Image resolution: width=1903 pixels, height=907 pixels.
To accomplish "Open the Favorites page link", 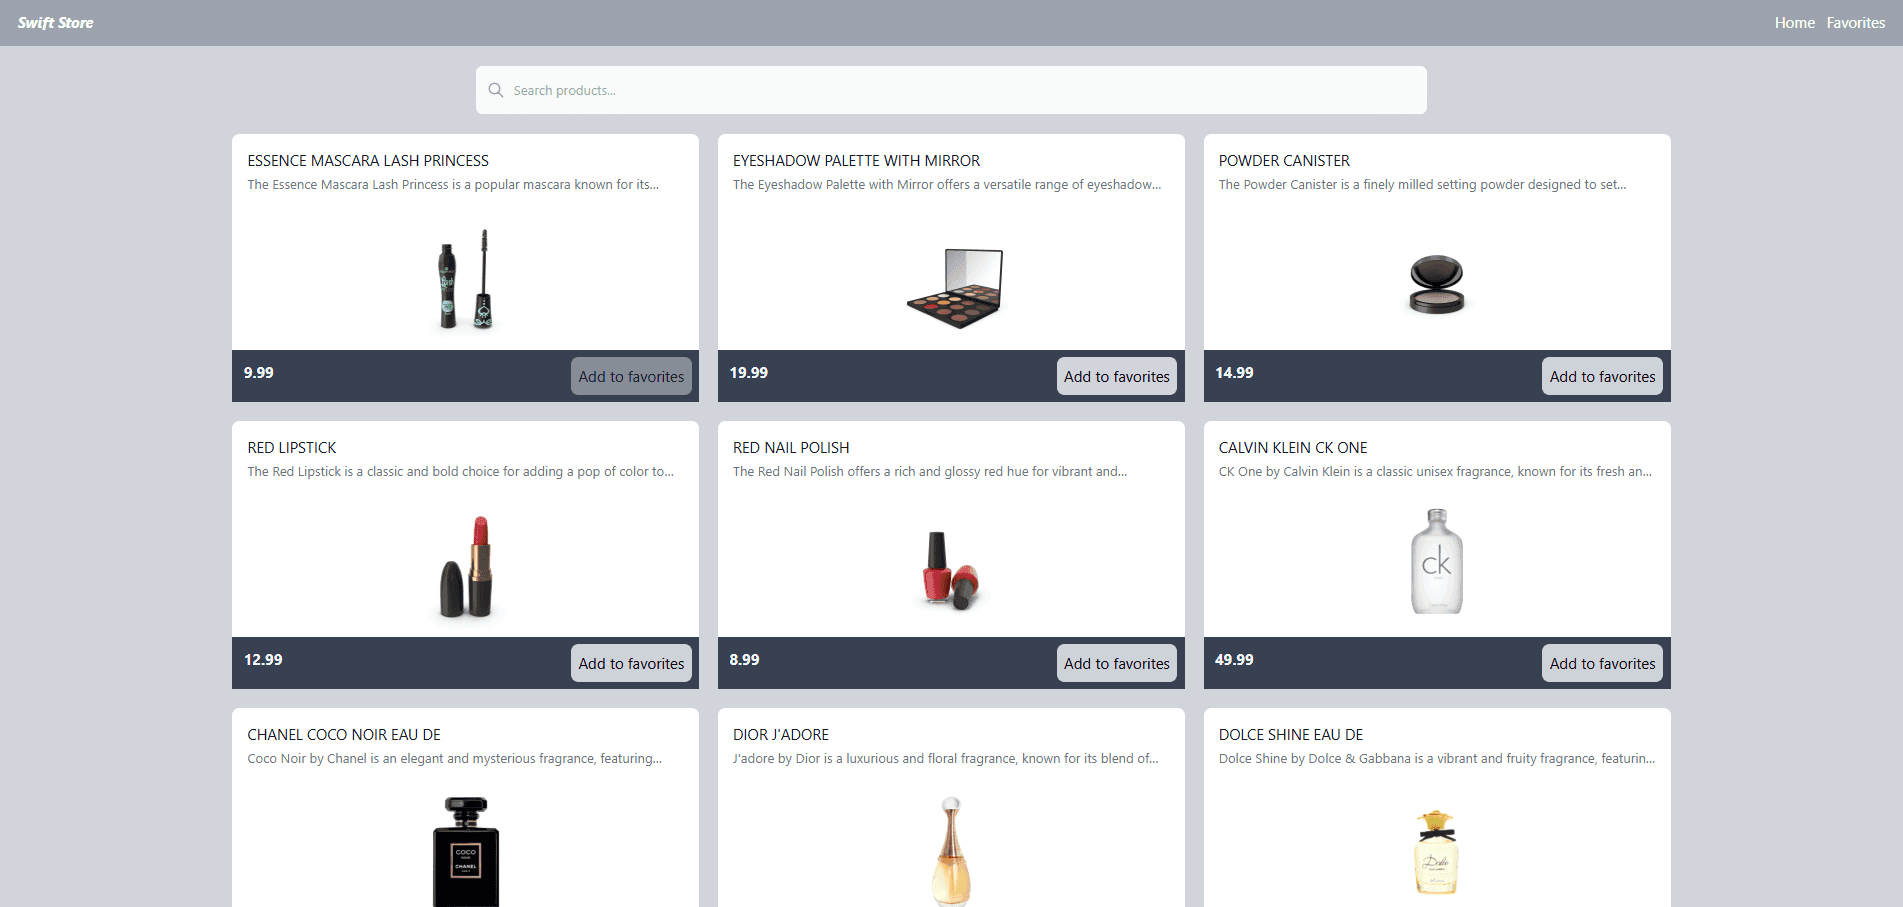I will point(1855,23).
